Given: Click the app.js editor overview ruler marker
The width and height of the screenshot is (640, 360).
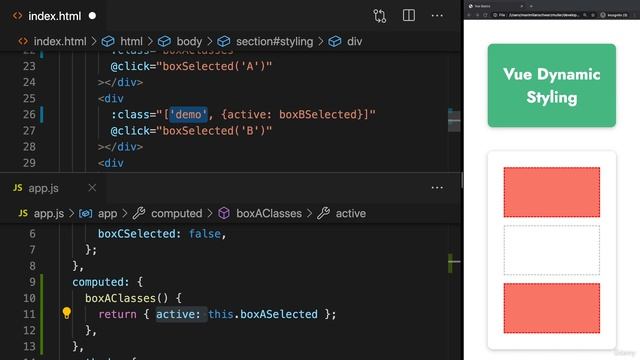Looking at the screenshot, I should [451, 263].
